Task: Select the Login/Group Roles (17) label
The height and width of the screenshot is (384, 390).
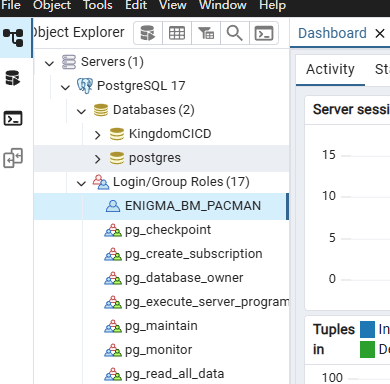Action: click(181, 182)
